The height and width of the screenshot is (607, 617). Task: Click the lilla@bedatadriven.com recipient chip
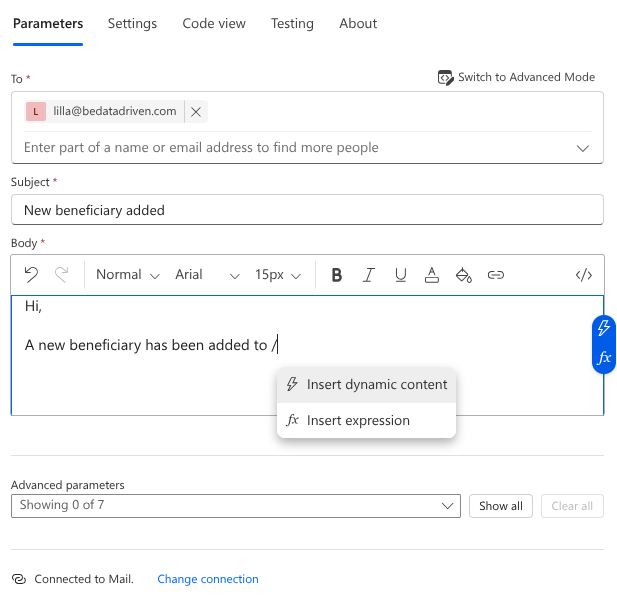point(115,112)
